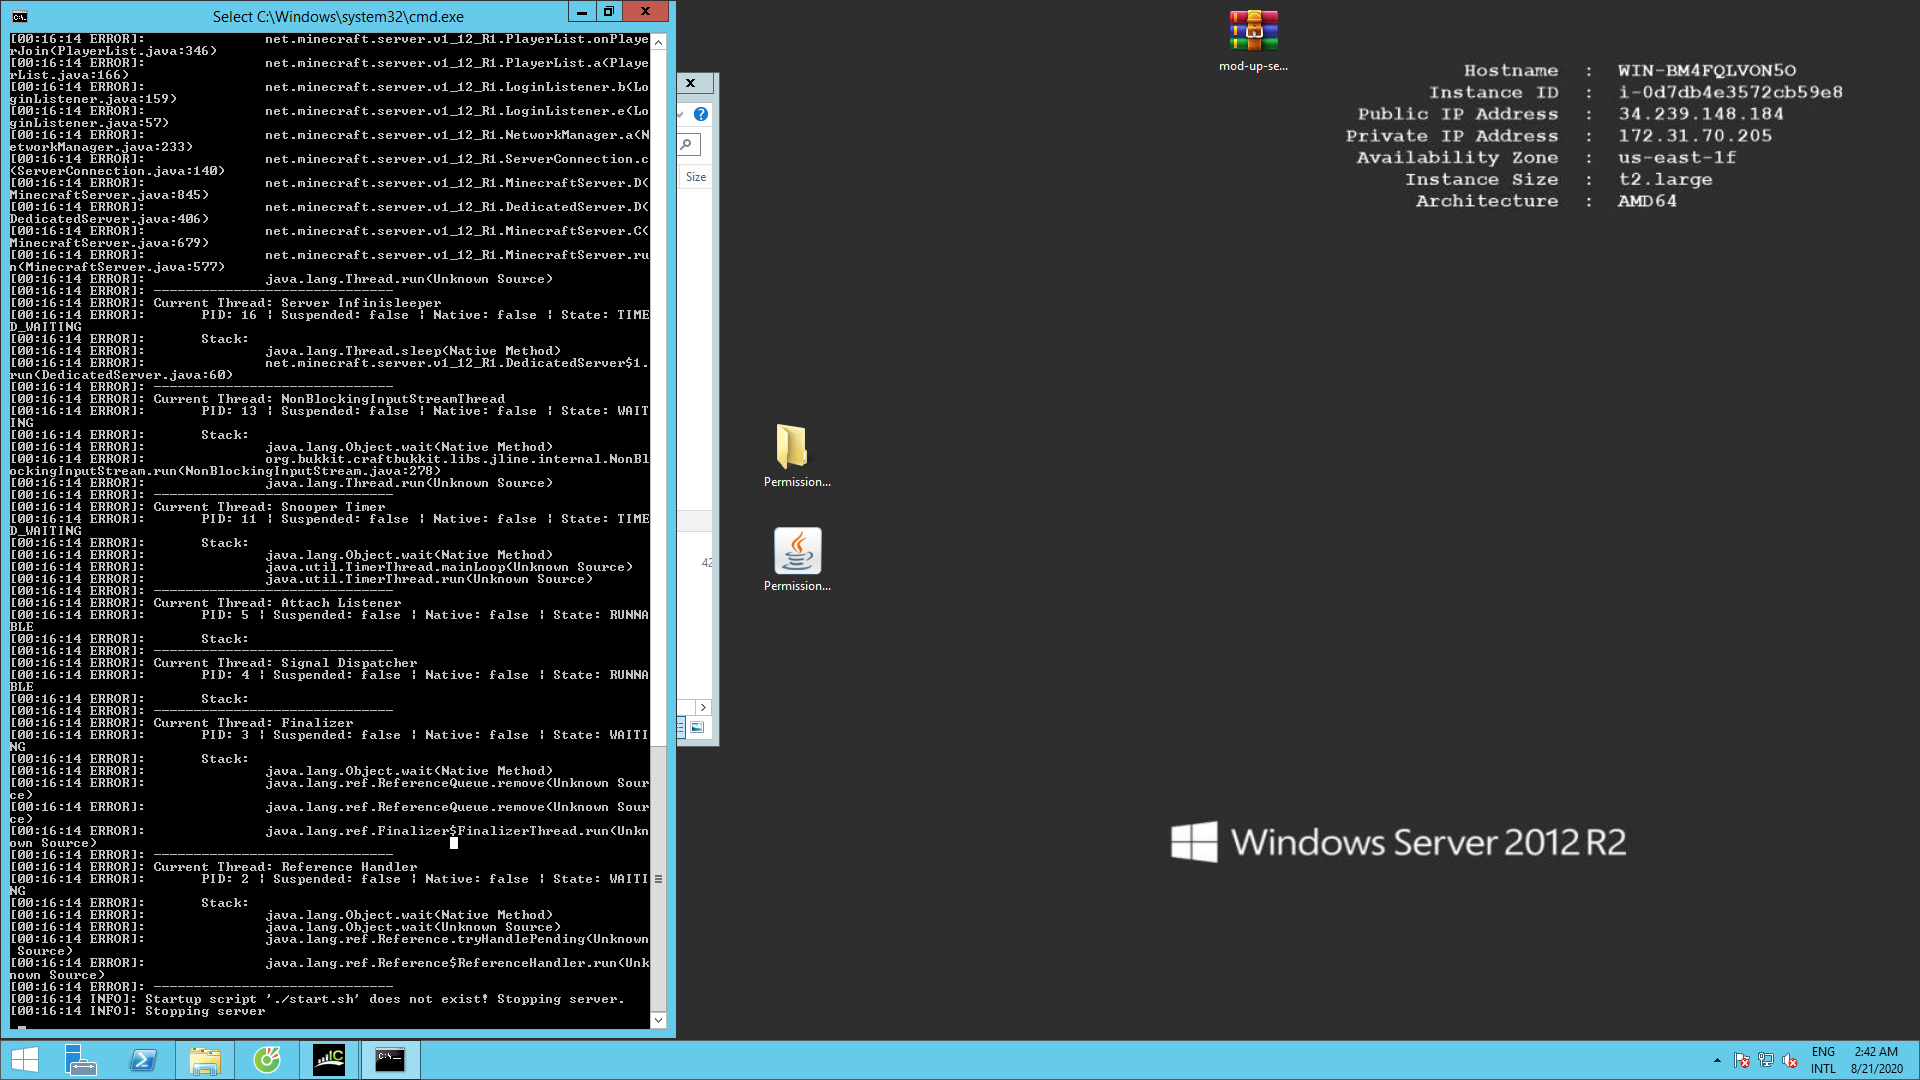Open the mod-up-se WinRAR archive icon

pyautogui.click(x=1253, y=31)
